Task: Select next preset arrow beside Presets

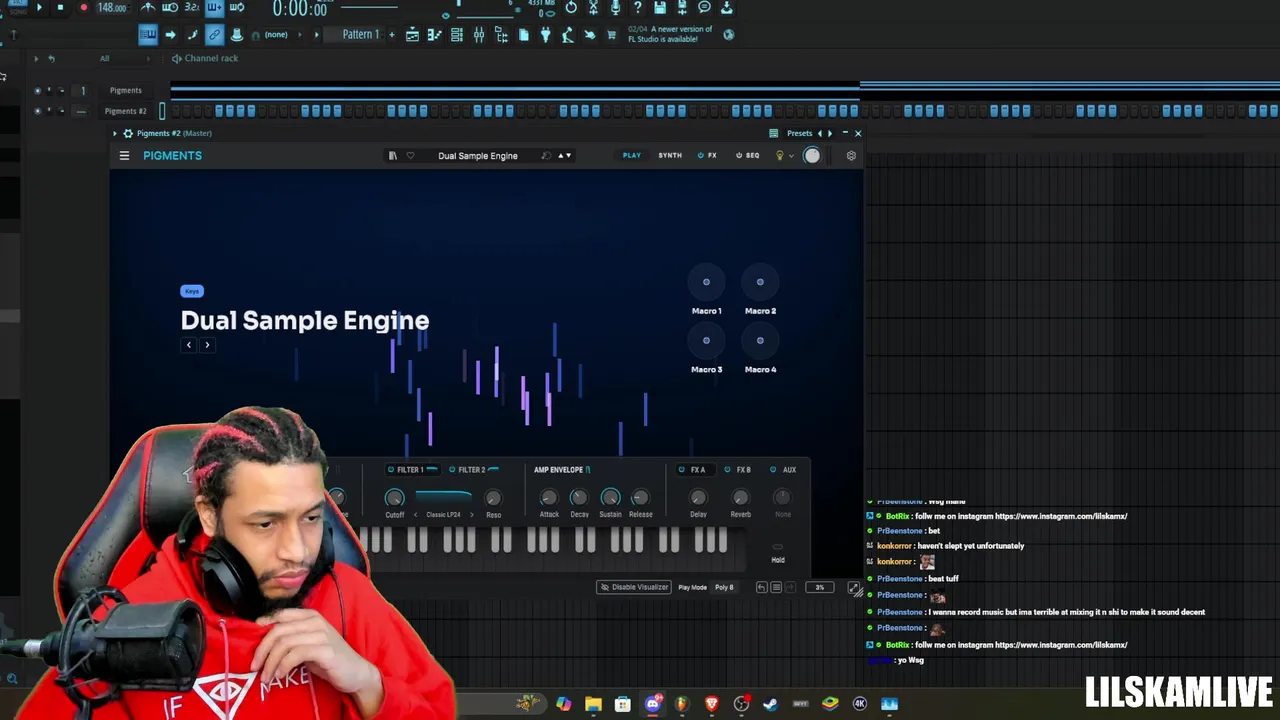Action: click(x=829, y=133)
